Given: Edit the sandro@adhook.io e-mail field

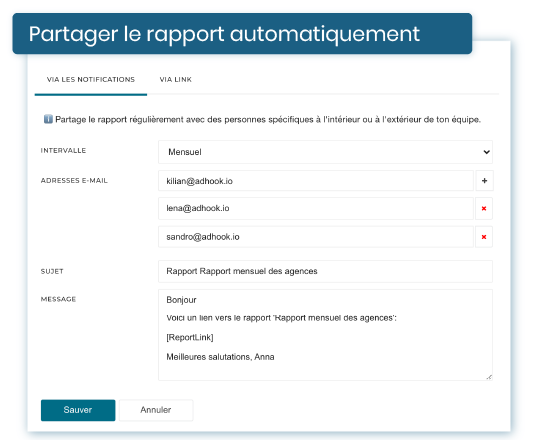Looking at the screenshot, I should (316, 237).
